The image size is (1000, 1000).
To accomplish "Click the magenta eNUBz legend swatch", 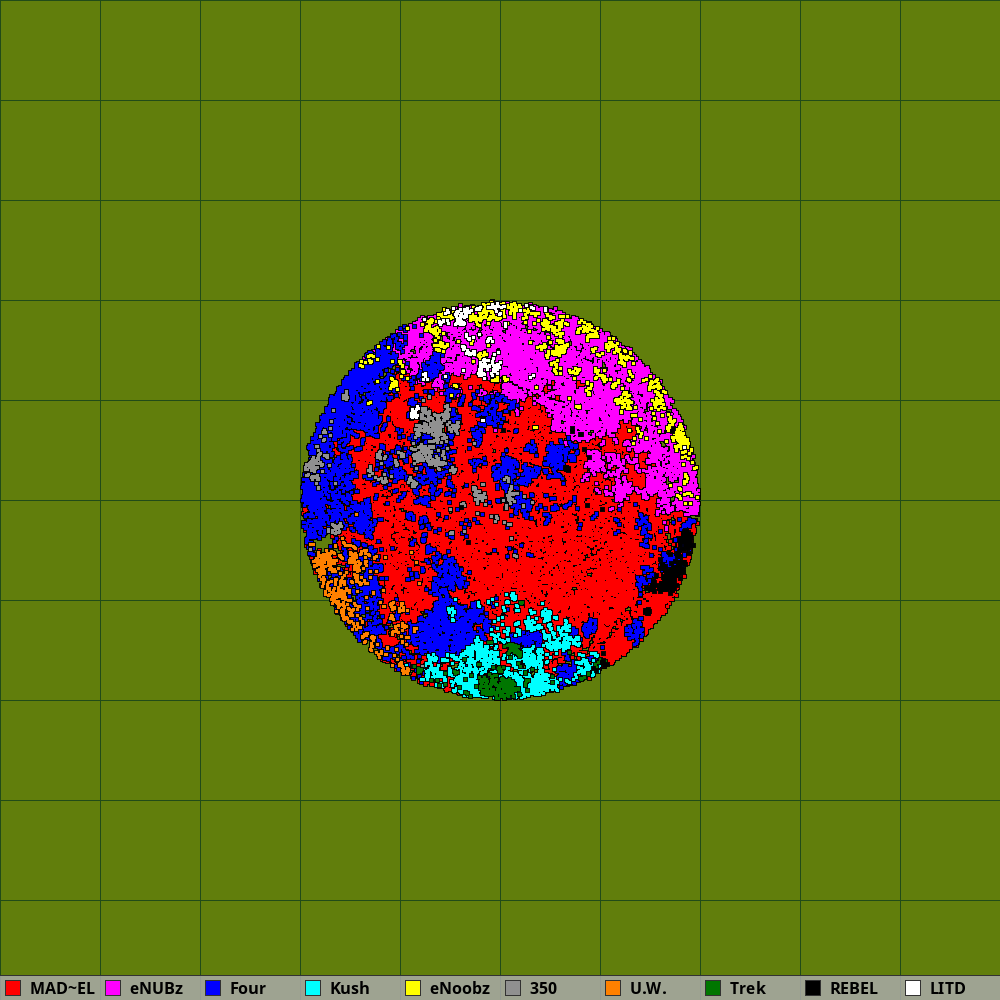I will coord(113,988).
